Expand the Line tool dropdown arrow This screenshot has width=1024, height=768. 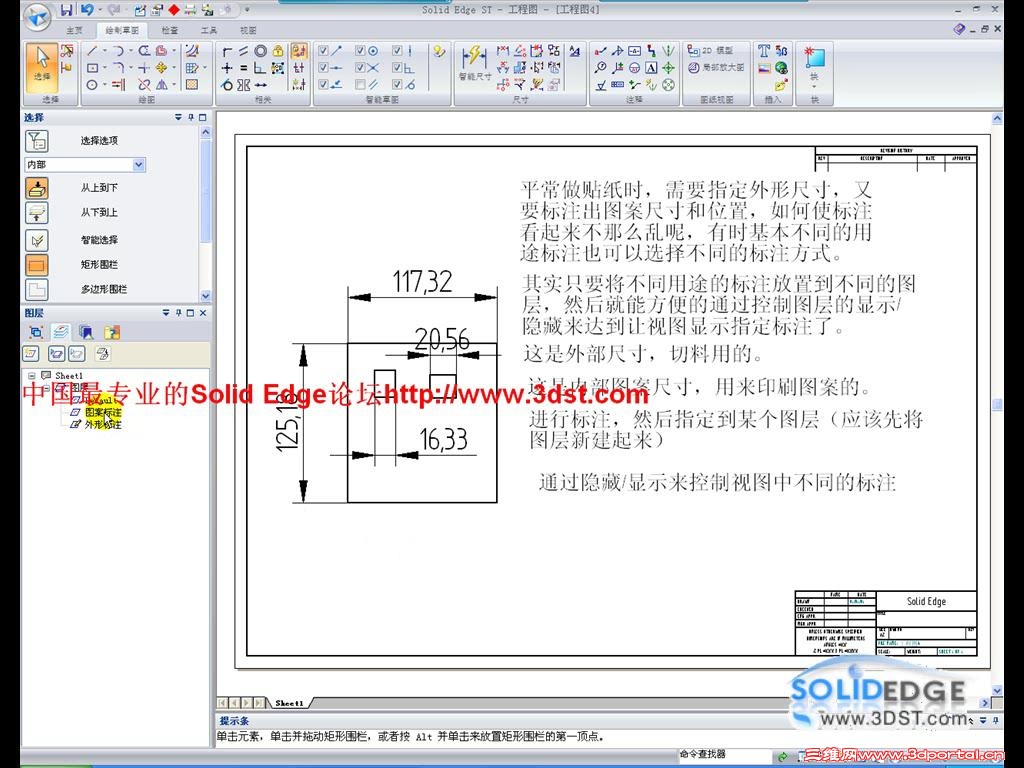pyautogui.click(x=104, y=52)
